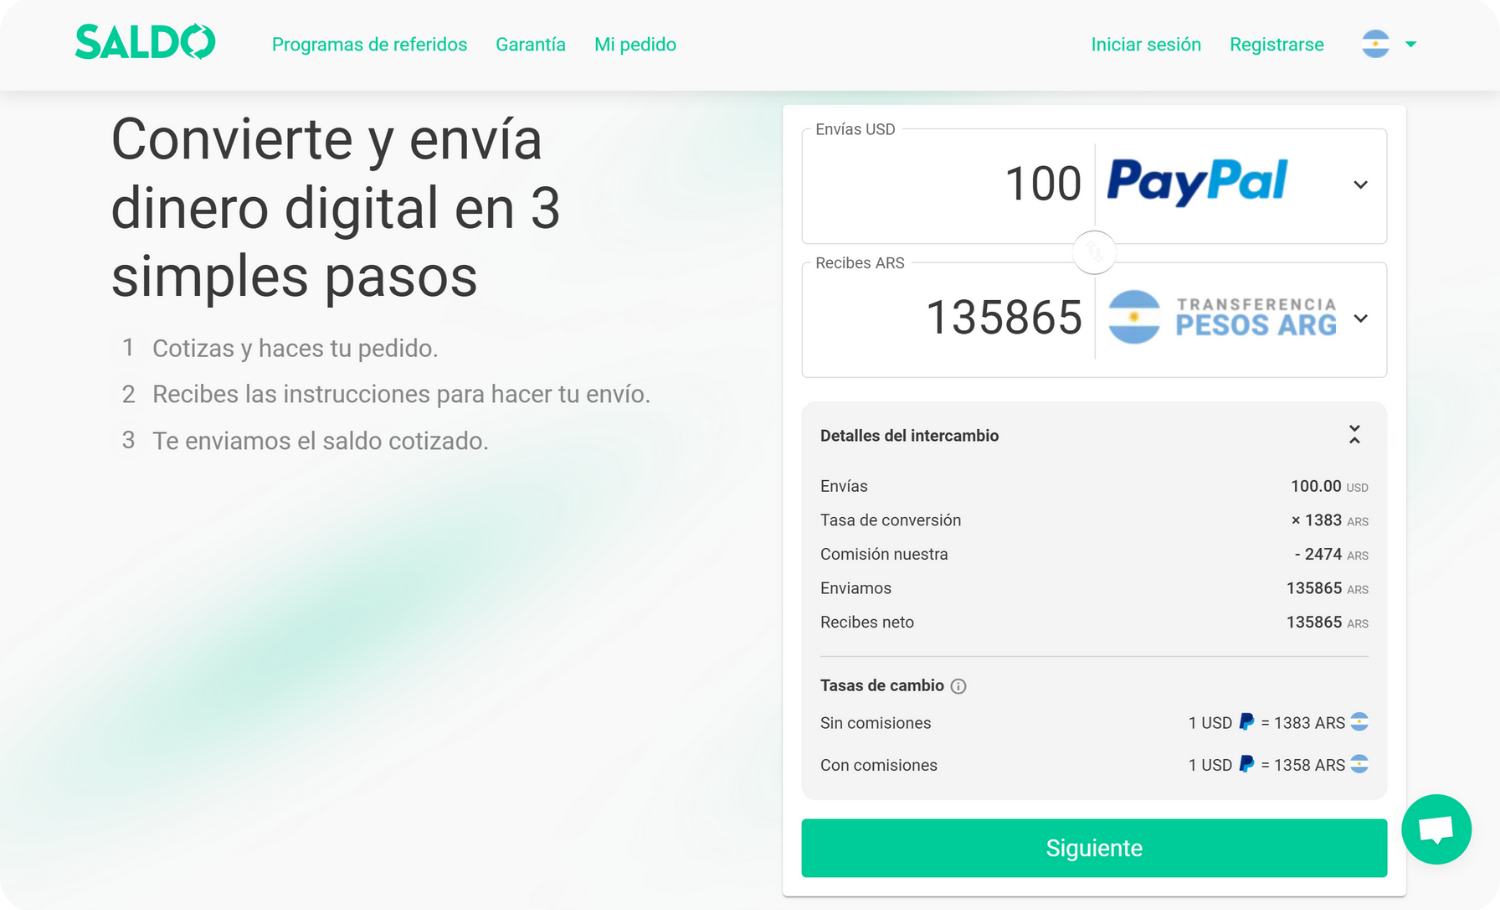
Task: Collapse the Detalles del intercambio section
Action: [1354, 435]
